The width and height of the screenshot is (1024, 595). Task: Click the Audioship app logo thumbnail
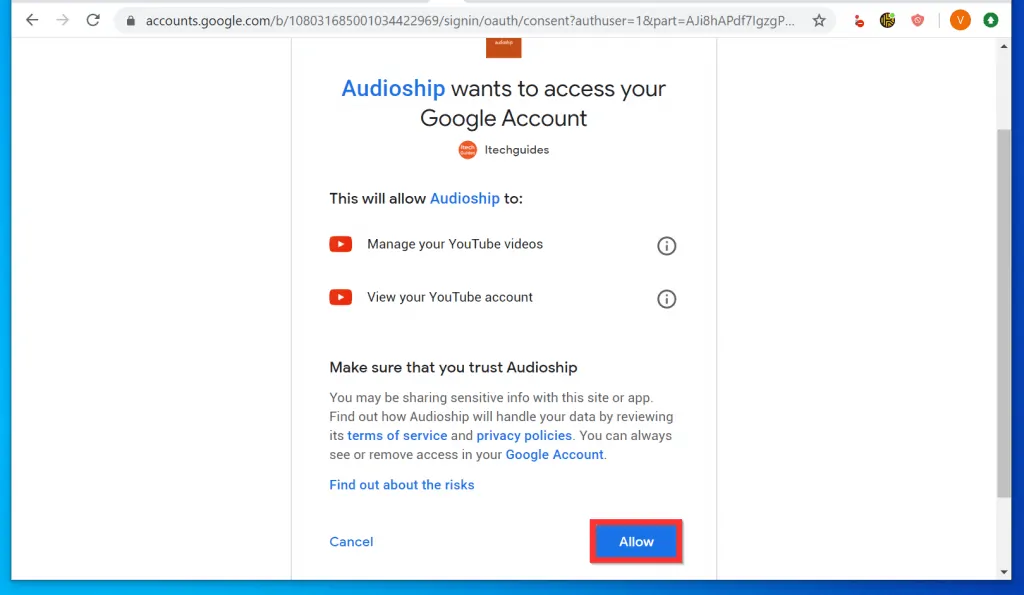pyautogui.click(x=504, y=48)
